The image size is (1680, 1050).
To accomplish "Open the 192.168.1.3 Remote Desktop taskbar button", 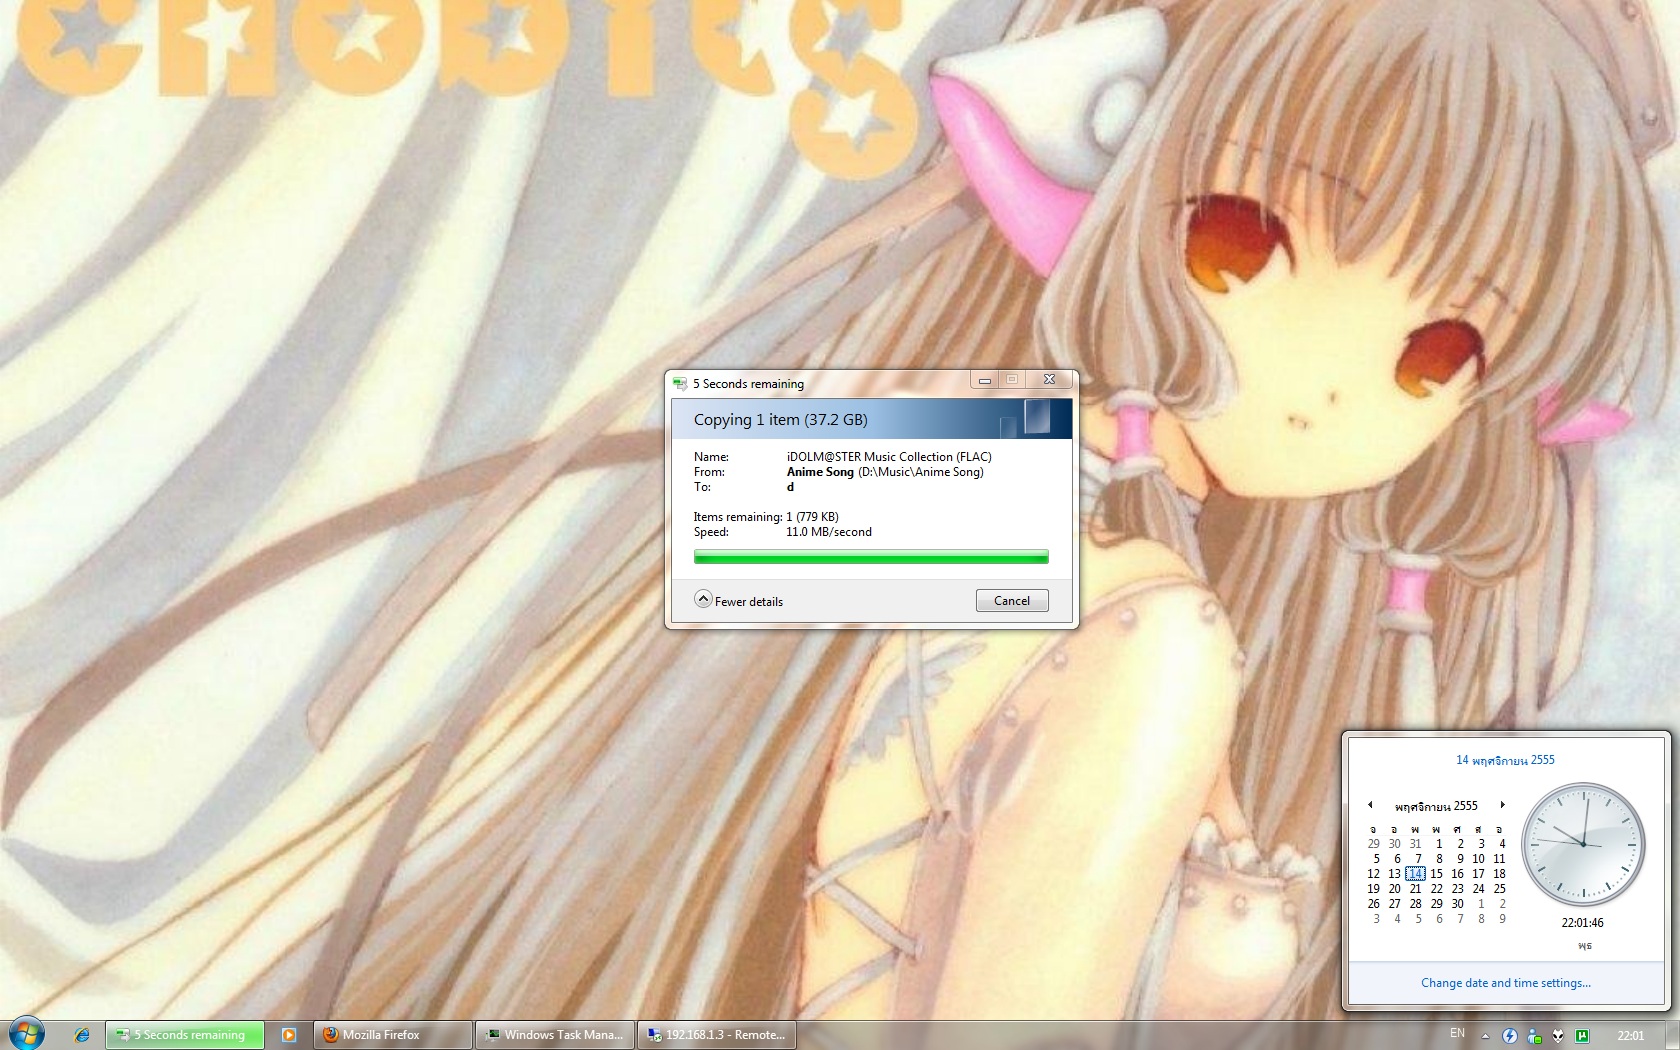I will pyautogui.click(x=716, y=1035).
